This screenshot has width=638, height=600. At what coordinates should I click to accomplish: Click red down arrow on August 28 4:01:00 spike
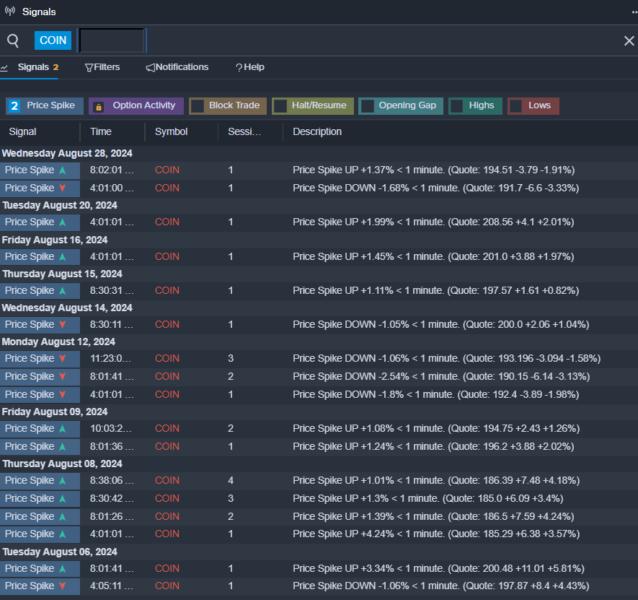[62, 188]
